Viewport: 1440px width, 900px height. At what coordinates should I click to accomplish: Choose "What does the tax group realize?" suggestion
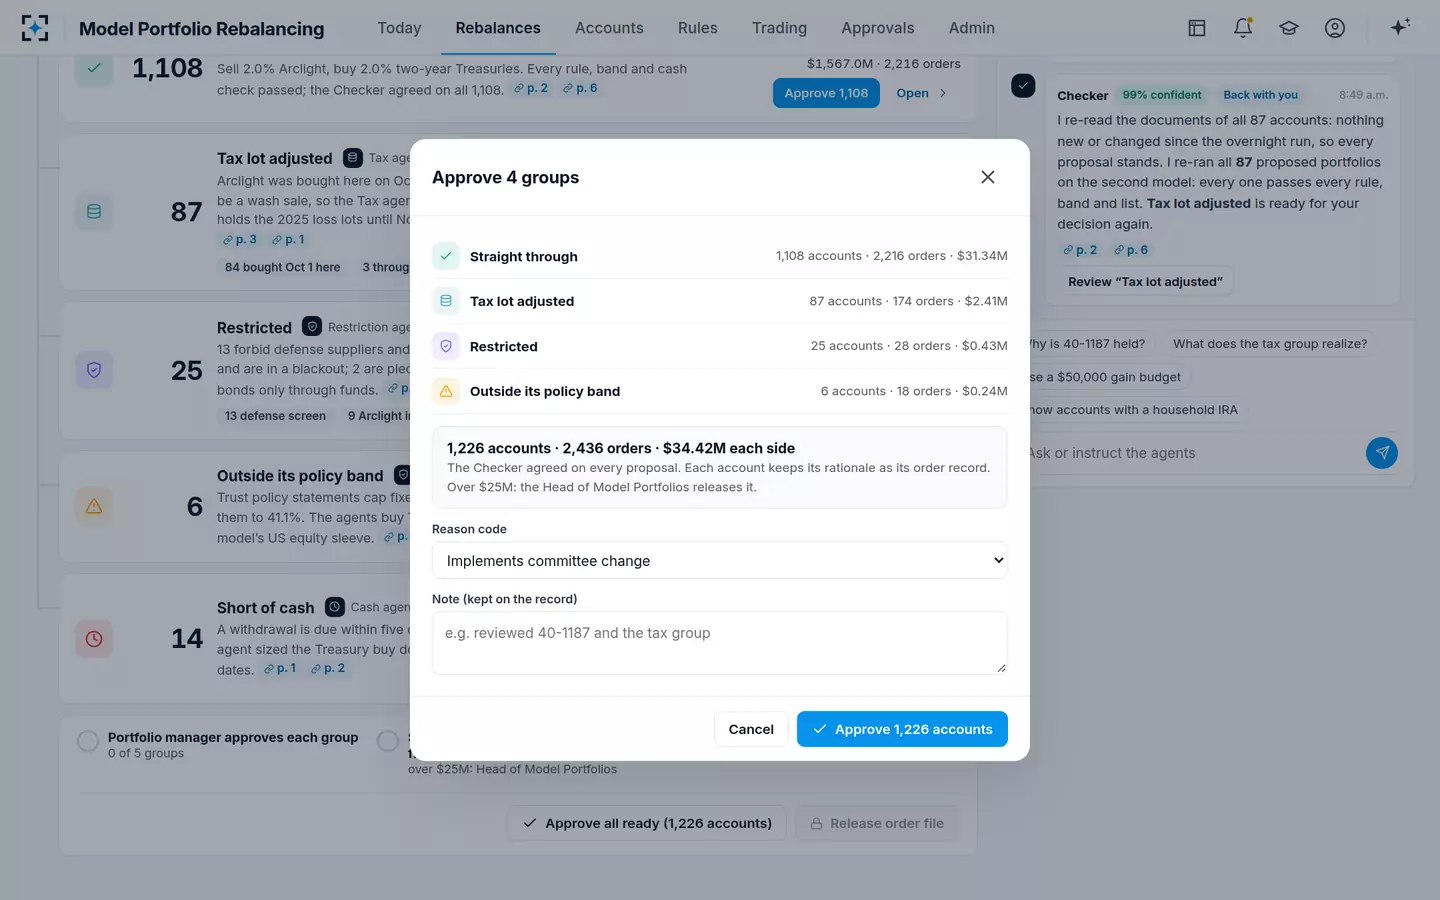pos(1270,344)
